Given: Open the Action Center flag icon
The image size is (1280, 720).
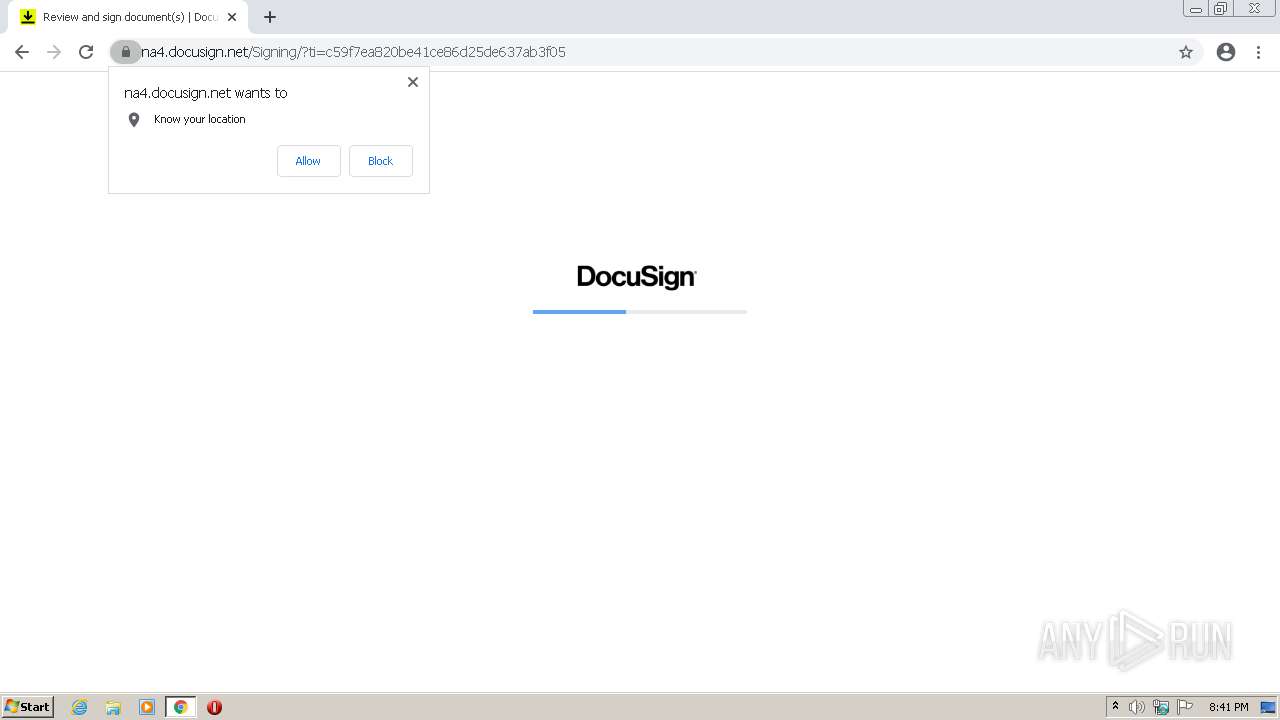Looking at the screenshot, I should [x=1185, y=707].
